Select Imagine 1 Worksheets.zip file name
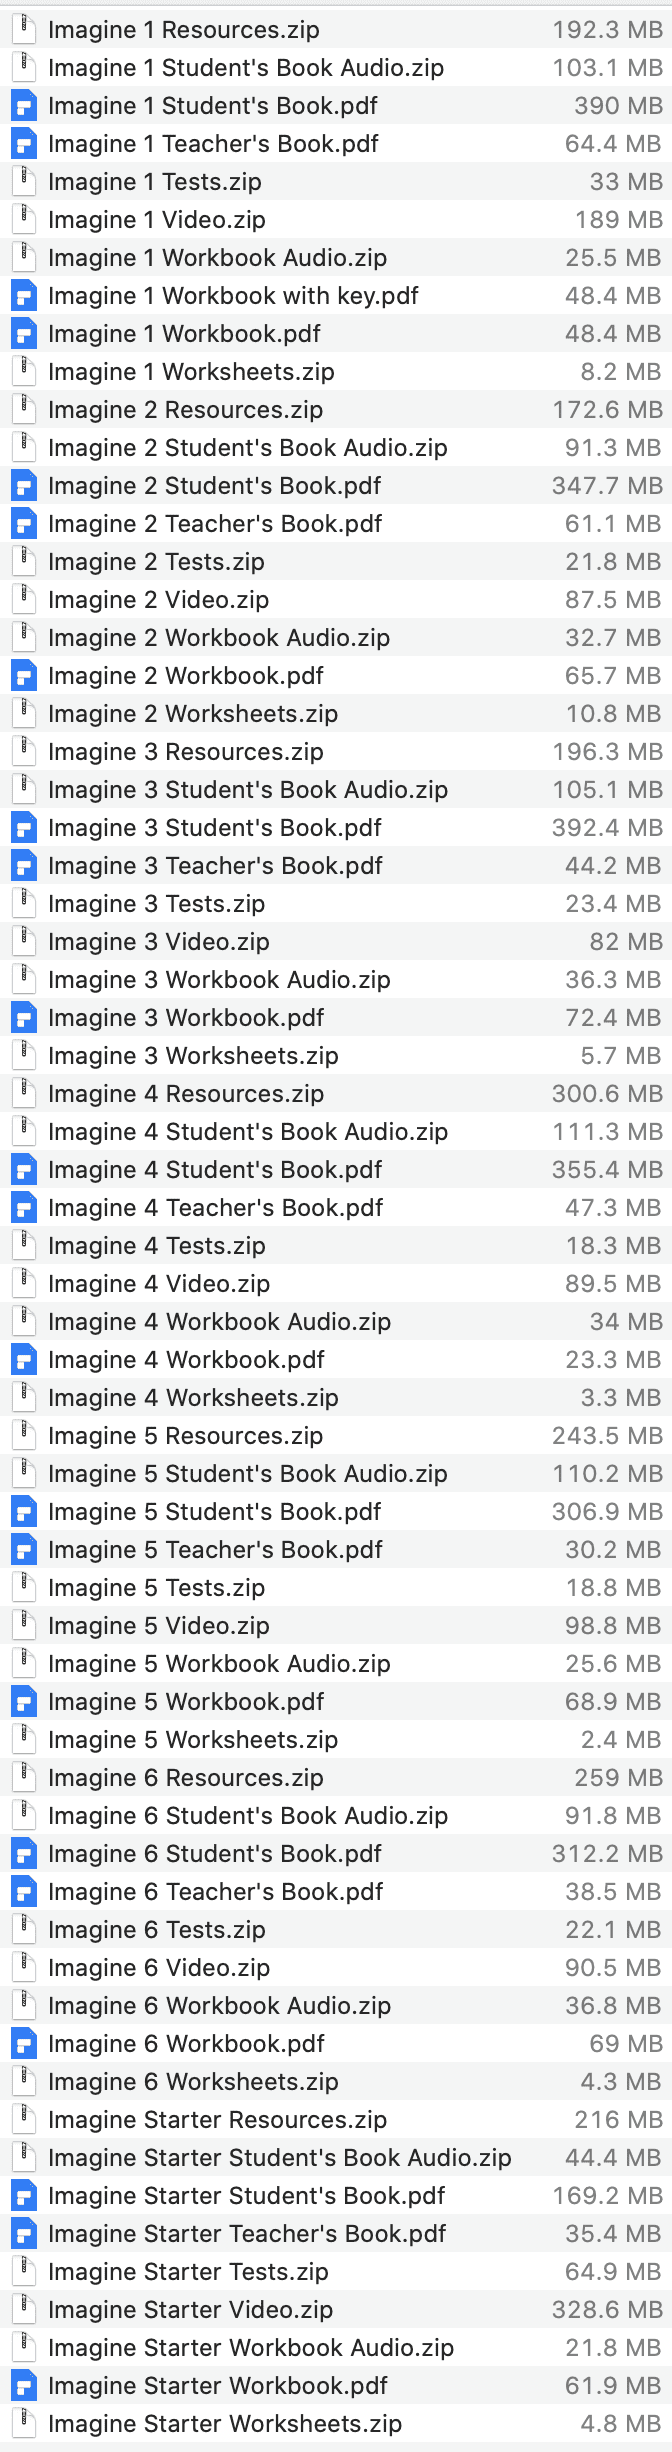672x2452 pixels. click(x=192, y=372)
